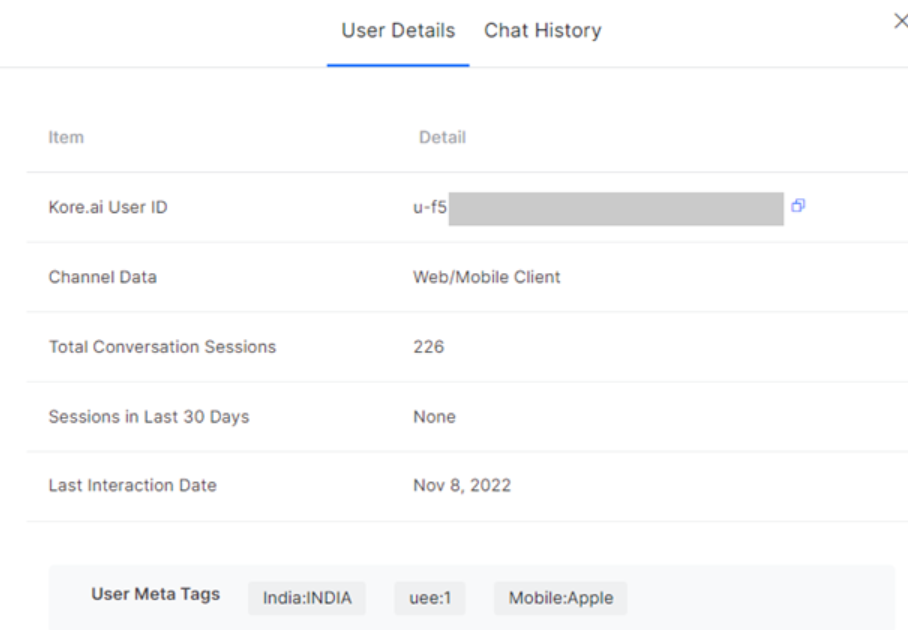Click the Item column header

tap(66, 137)
